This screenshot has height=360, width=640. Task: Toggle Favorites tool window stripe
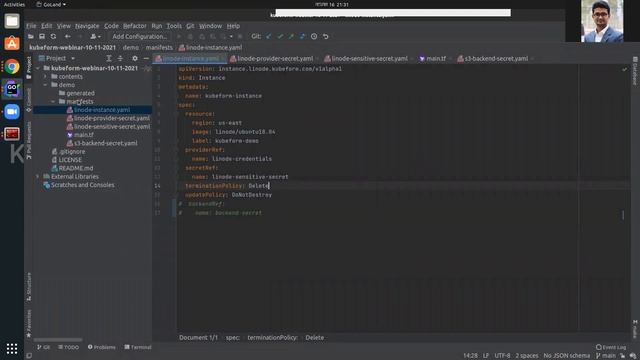coord(29,323)
